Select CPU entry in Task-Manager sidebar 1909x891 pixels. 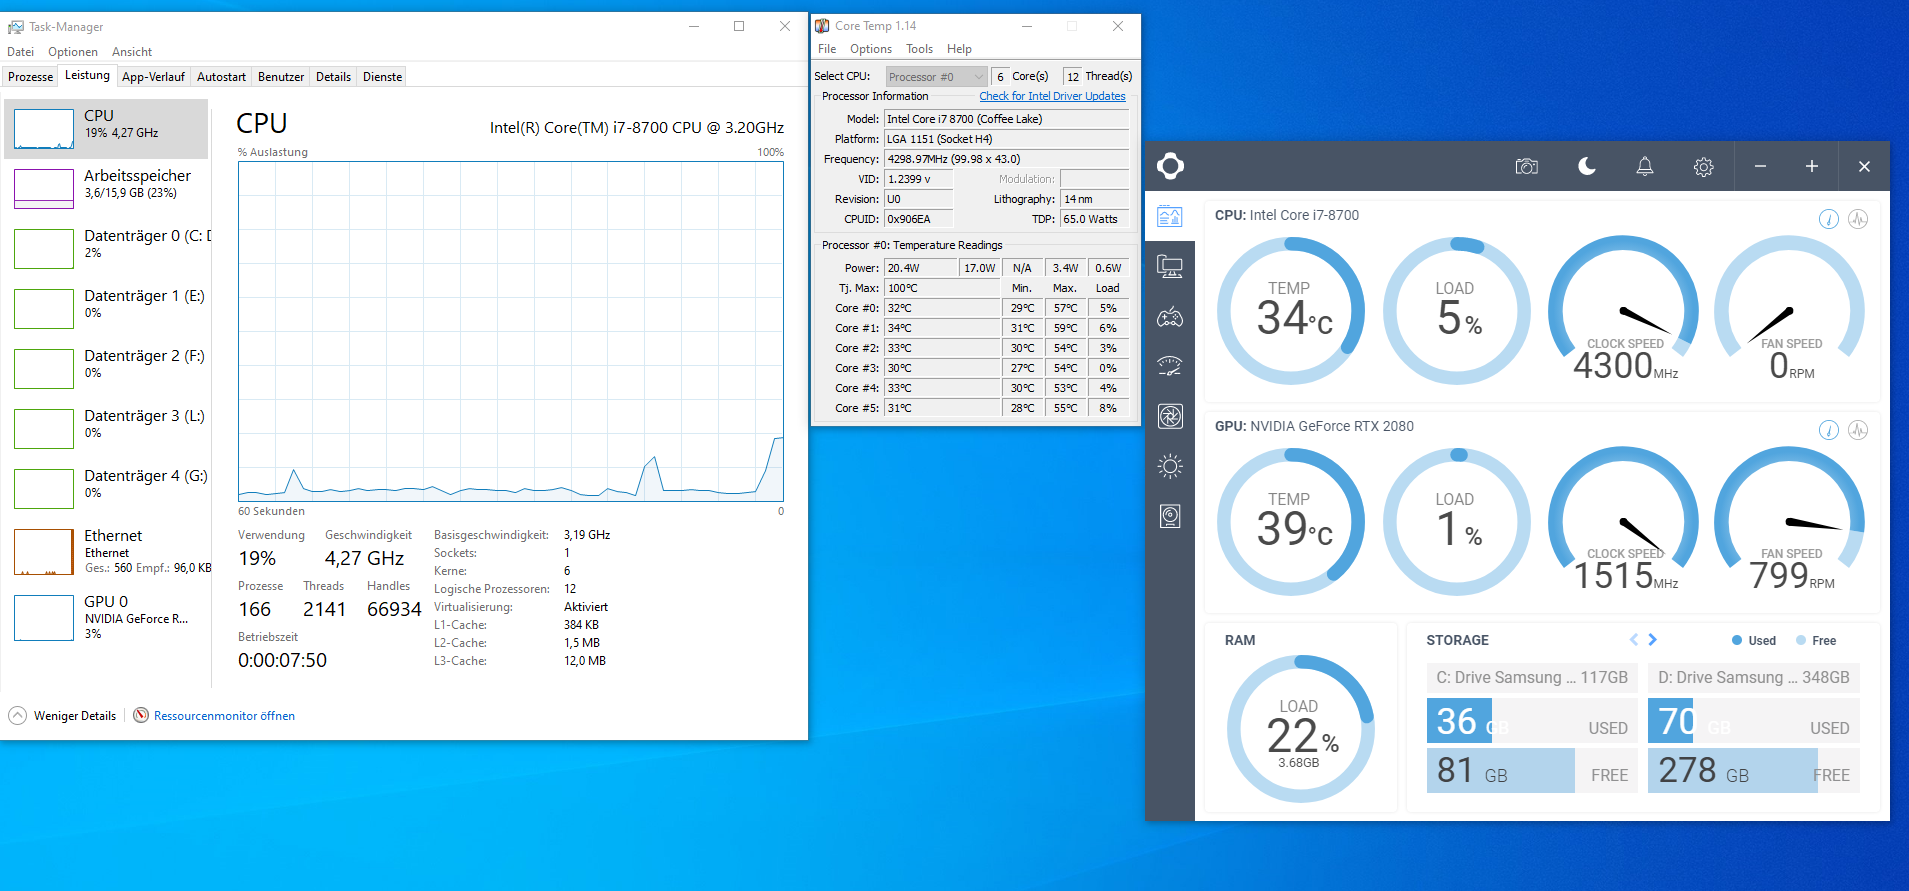(x=106, y=129)
